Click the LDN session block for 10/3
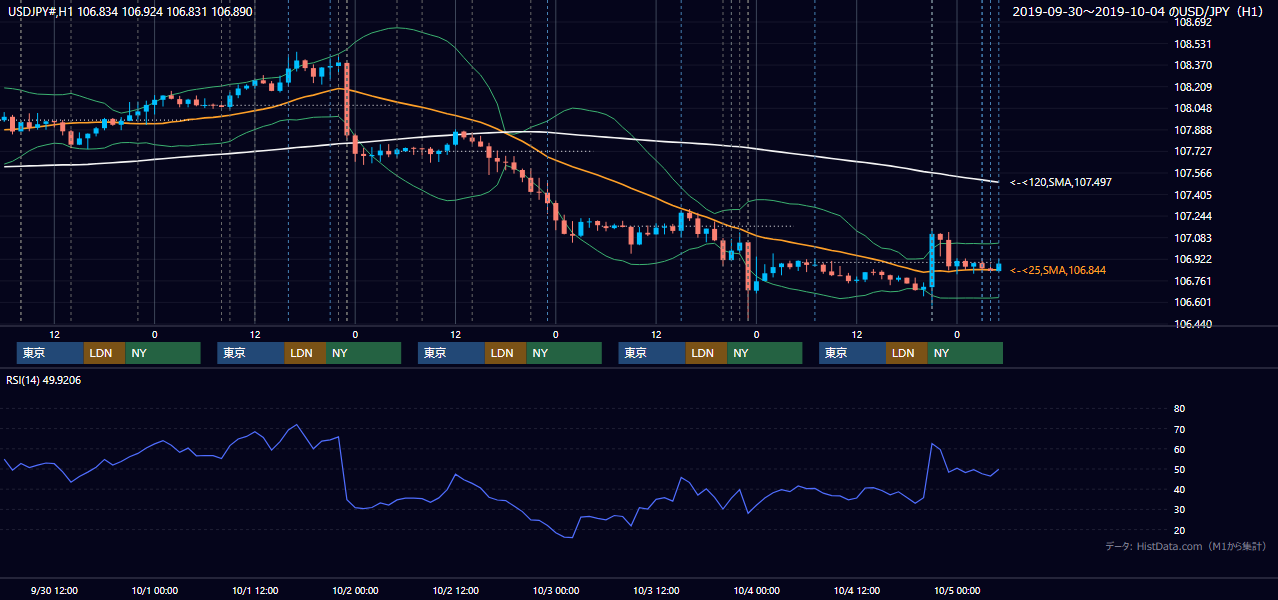 [x=707, y=353]
